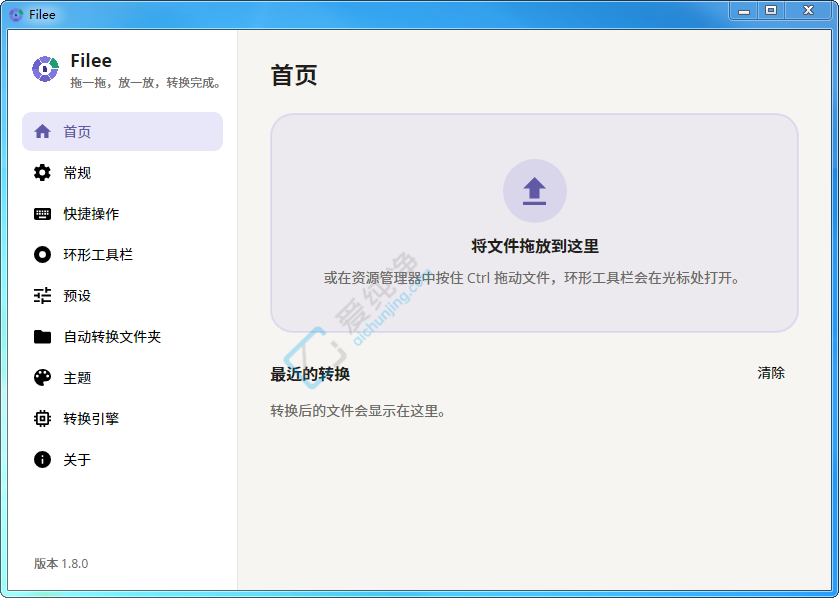839x598 pixels.
Task: Click the 将文件拖放到这里 heading
Action: [x=535, y=246]
